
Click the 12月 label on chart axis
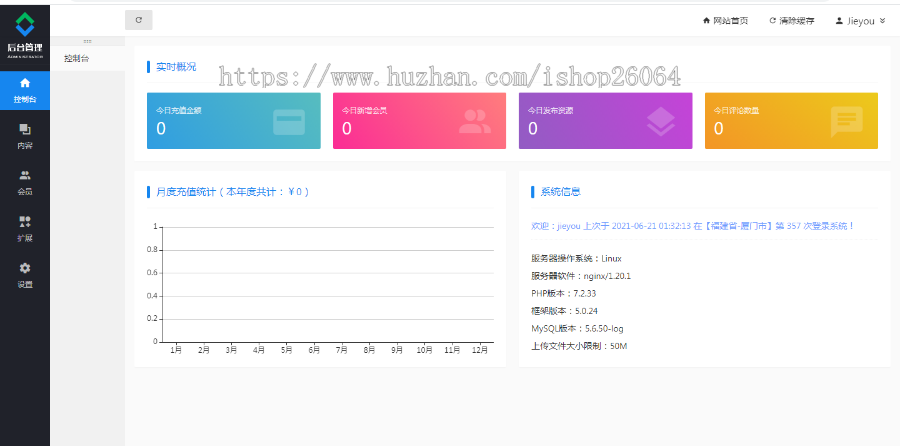pyautogui.click(x=480, y=350)
